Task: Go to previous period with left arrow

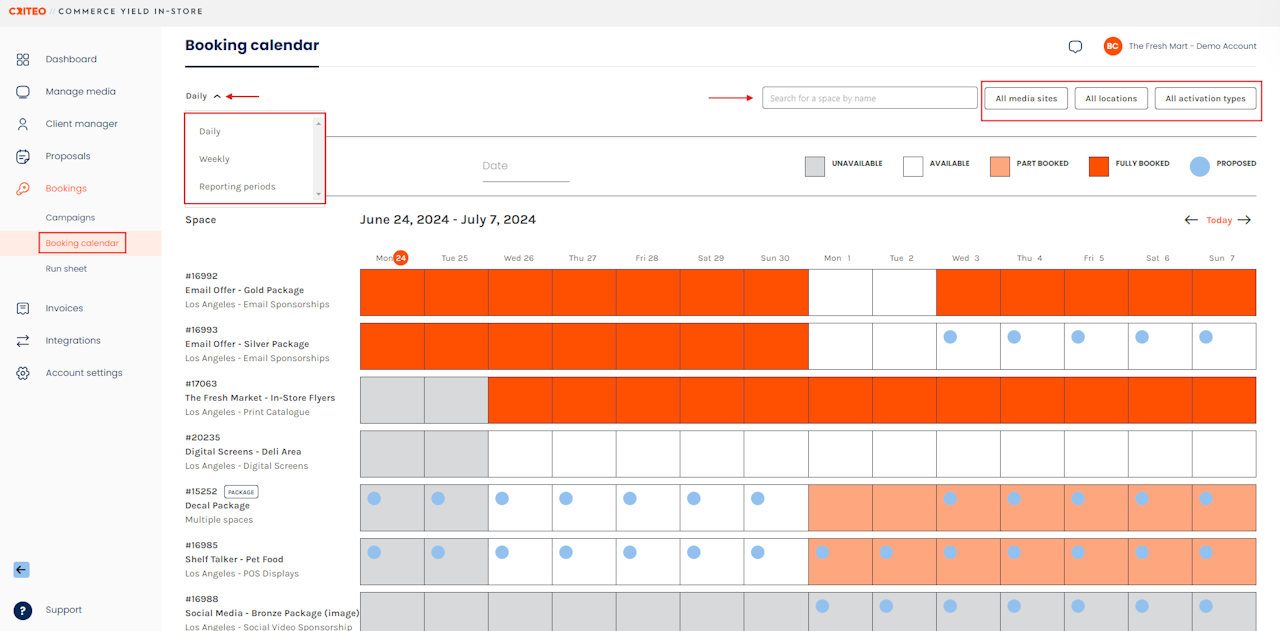Action: click(1191, 220)
